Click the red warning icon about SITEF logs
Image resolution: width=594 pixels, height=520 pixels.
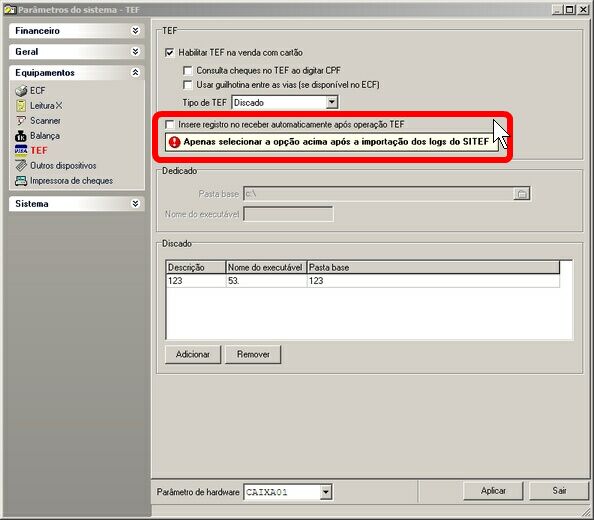174,142
